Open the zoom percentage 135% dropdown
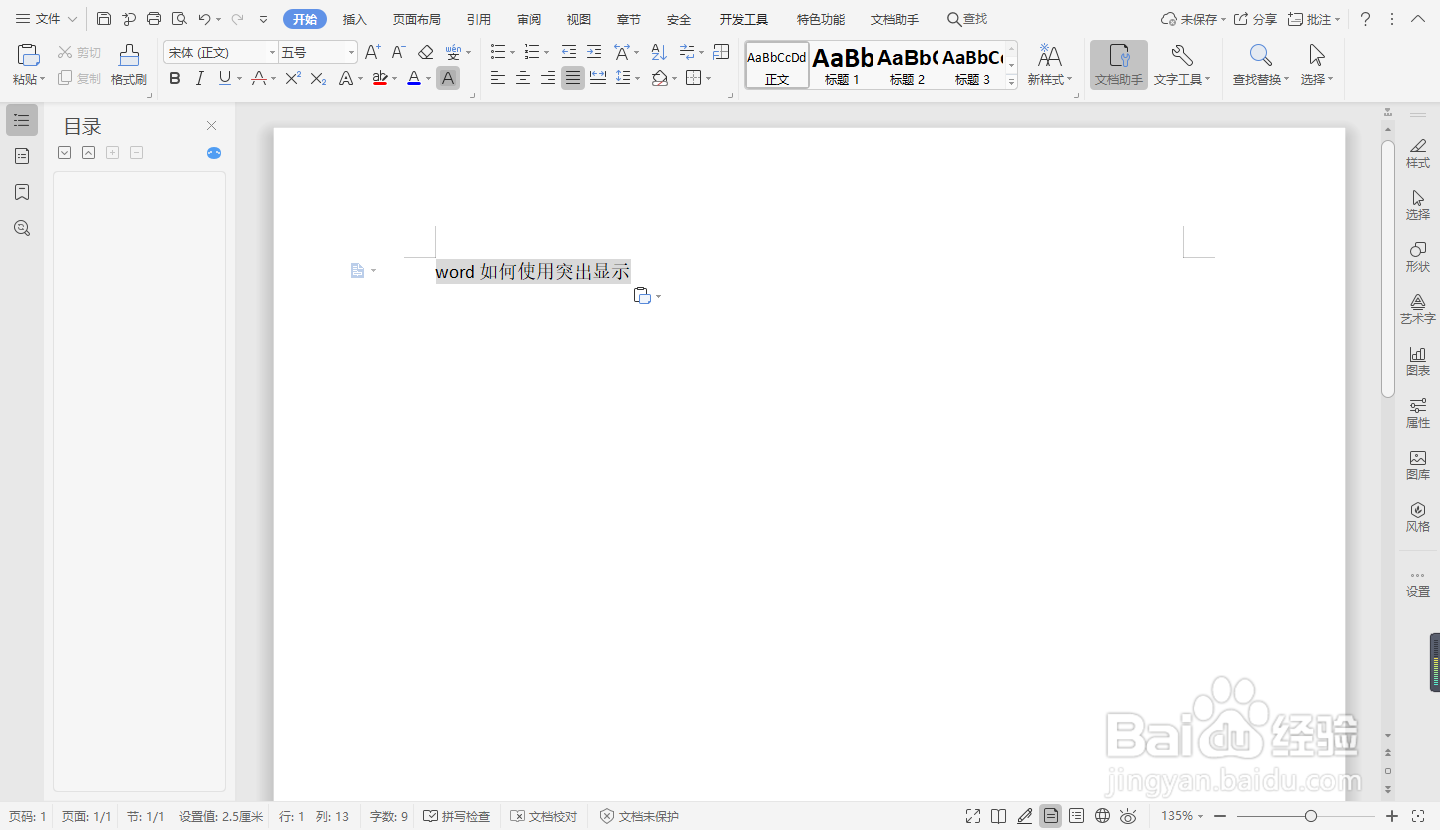This screenshot has width=1440, height=830. click(x=1182, y=816)
